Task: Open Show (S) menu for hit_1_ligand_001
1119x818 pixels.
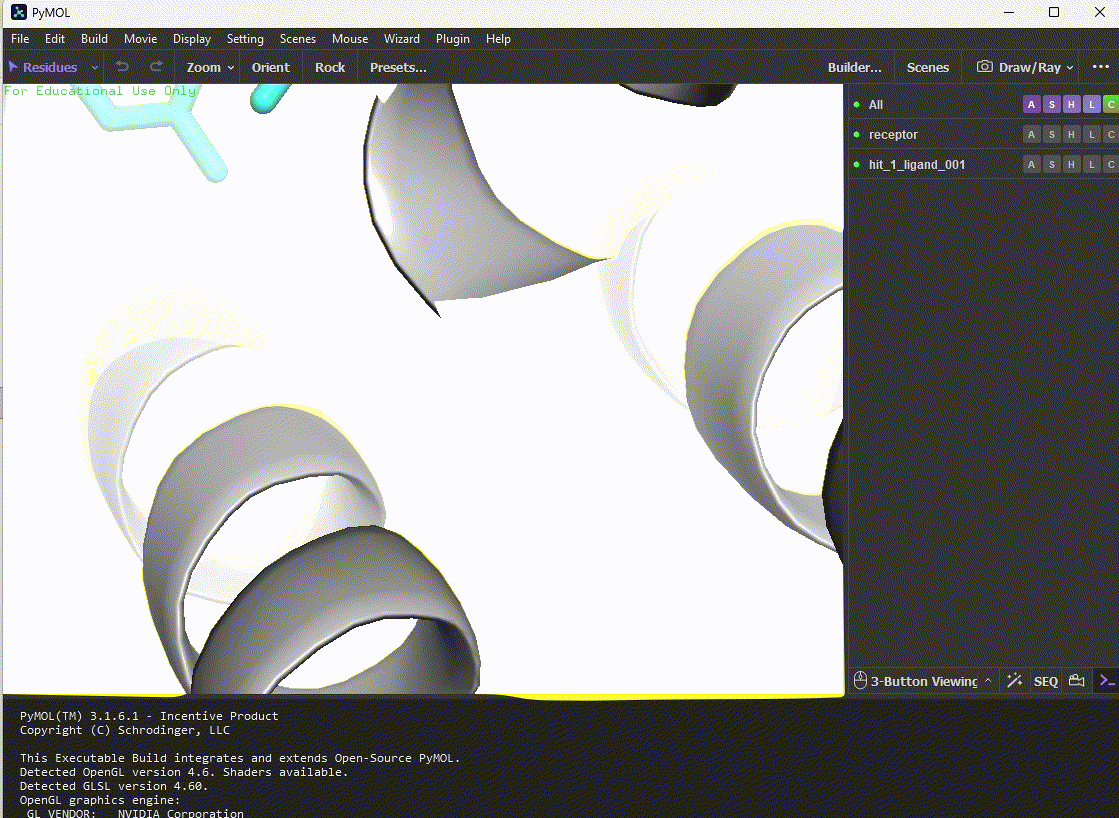Action: pyautogui.click(x=1051, y=164)
